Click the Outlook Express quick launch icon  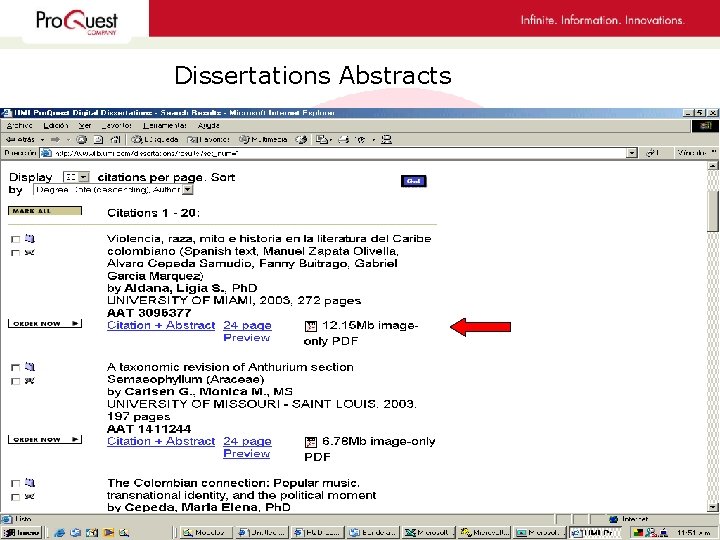click(75, 533)
